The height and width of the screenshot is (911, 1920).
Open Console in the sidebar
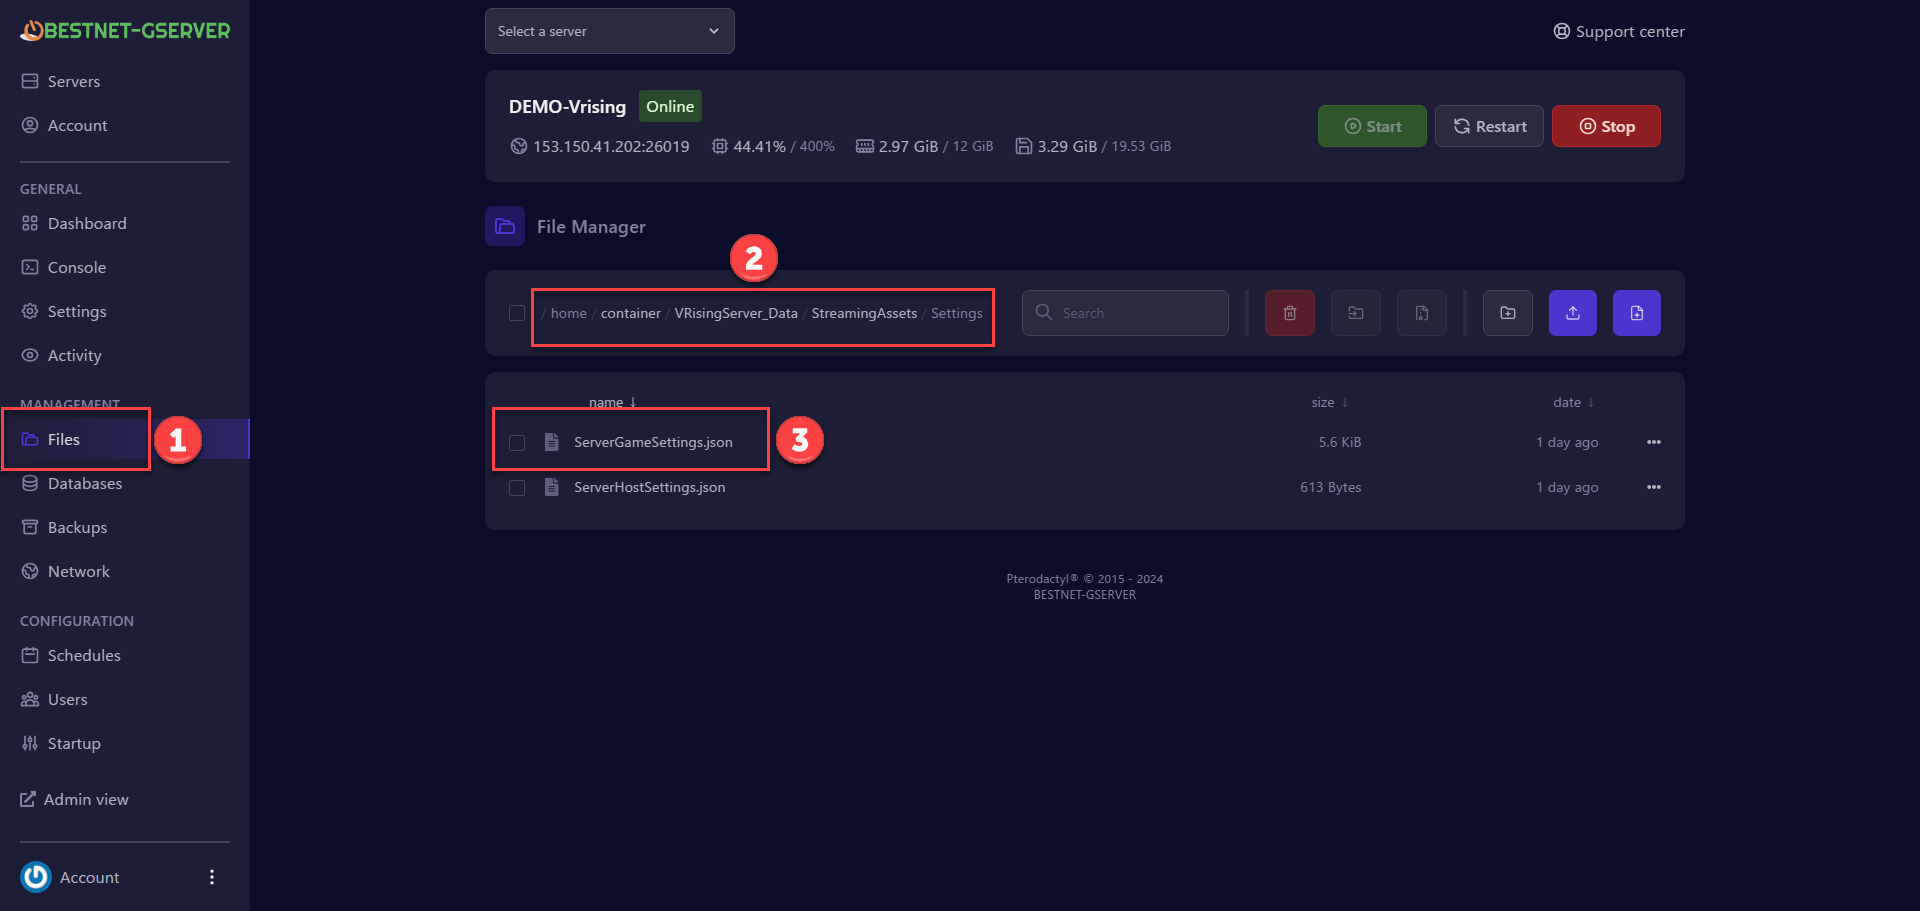coord(76,267)
